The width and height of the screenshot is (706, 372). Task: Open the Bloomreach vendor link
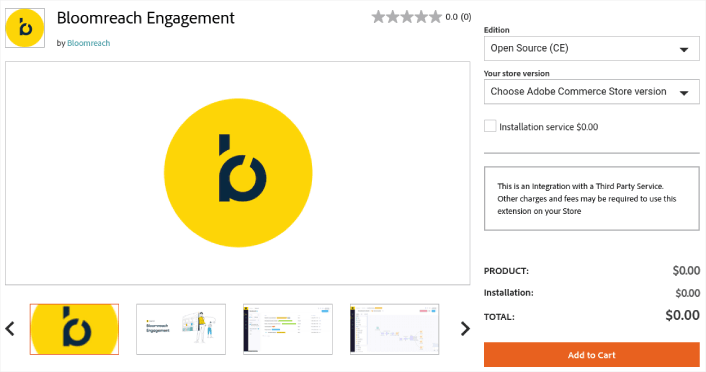(89, 43)
